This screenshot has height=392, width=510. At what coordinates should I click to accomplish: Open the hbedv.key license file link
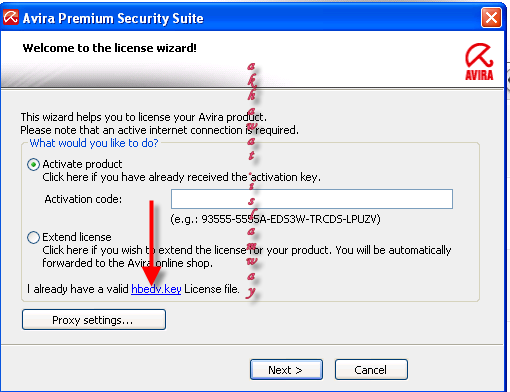[156, 289]
